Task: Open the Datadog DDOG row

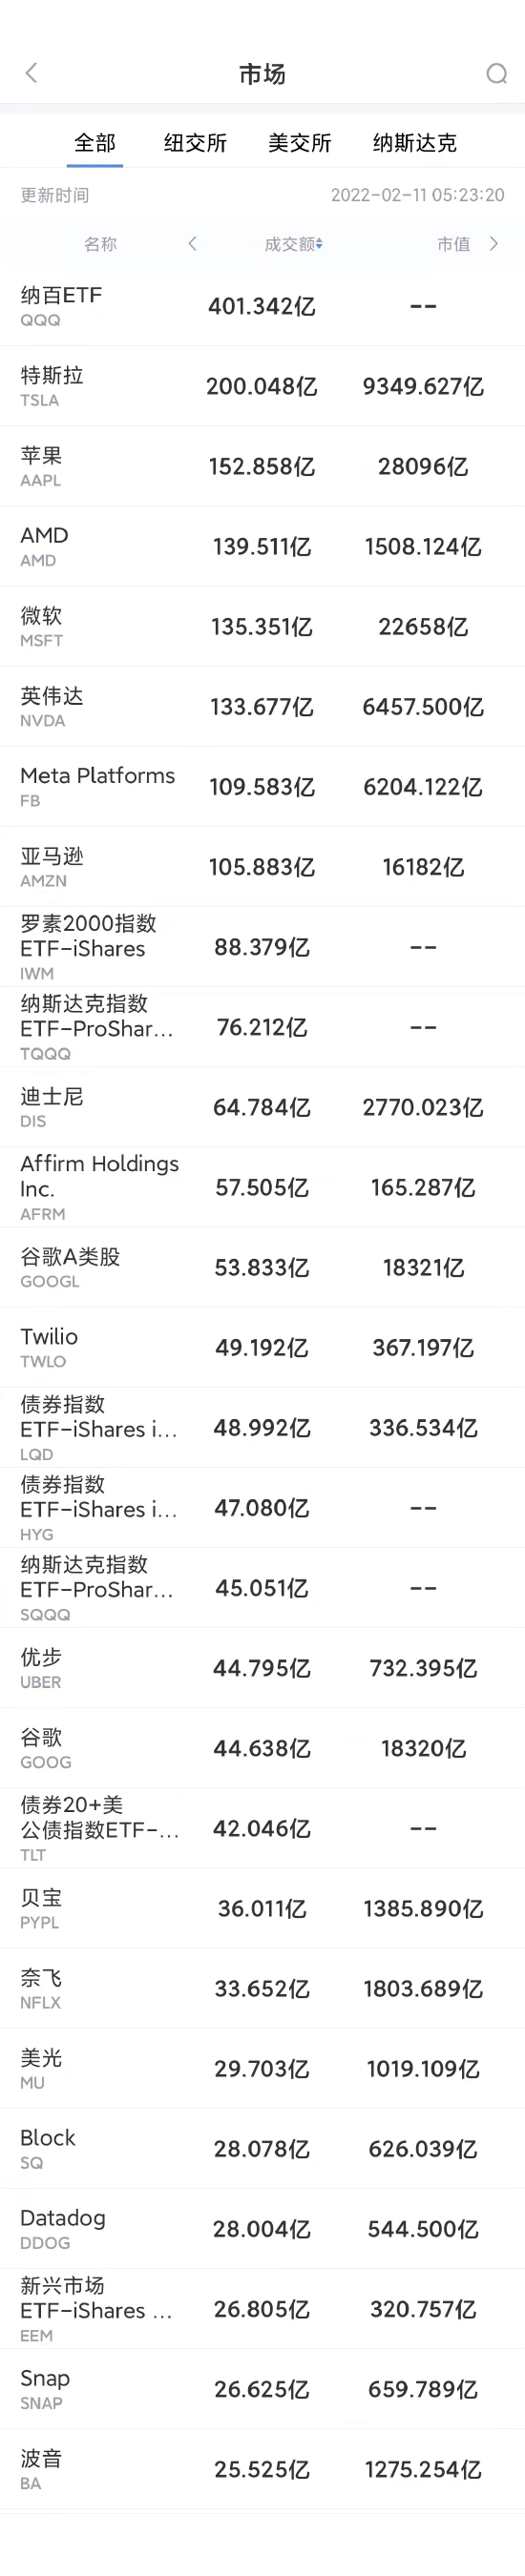Action: pos(262,2229)
